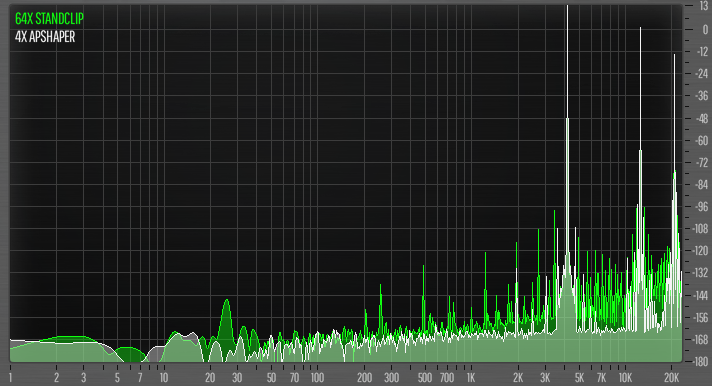Viewport: 712px width, 386px height.
Task: Click the 2K frequency axis label
Action: point(518,377)
